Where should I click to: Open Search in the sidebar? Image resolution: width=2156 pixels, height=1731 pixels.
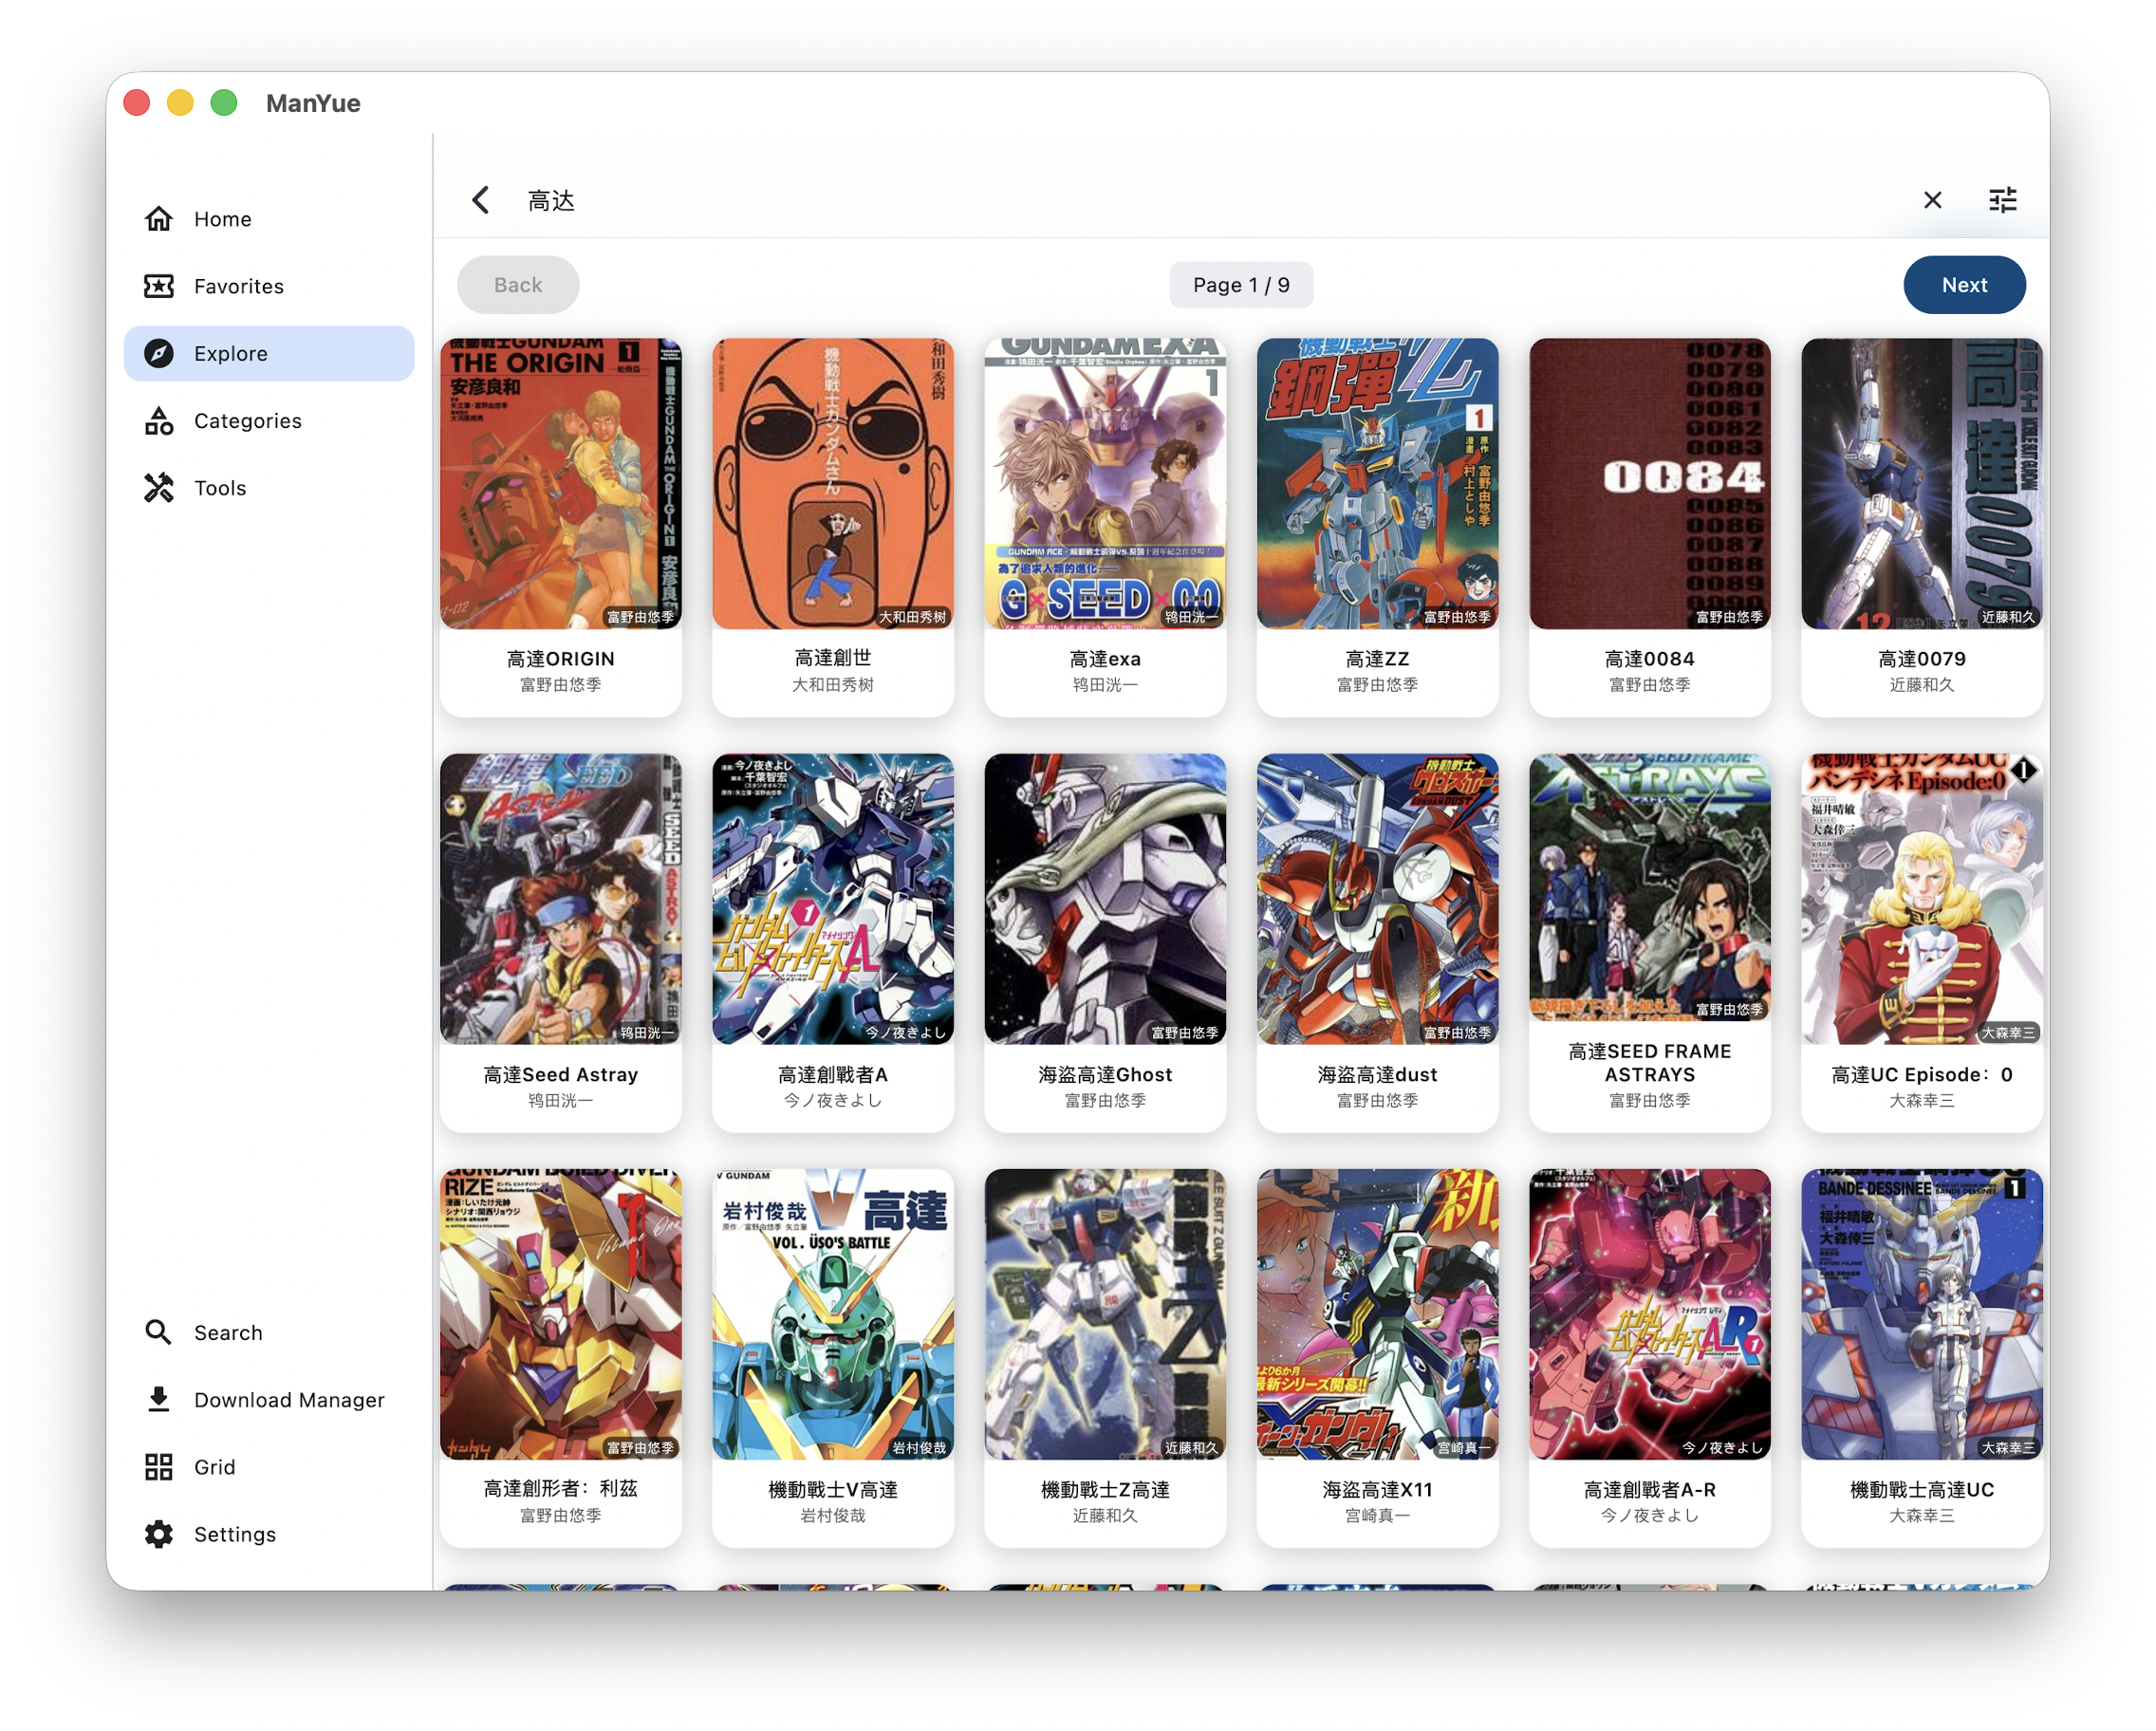pyautogui.click(x=227, y=1332)
